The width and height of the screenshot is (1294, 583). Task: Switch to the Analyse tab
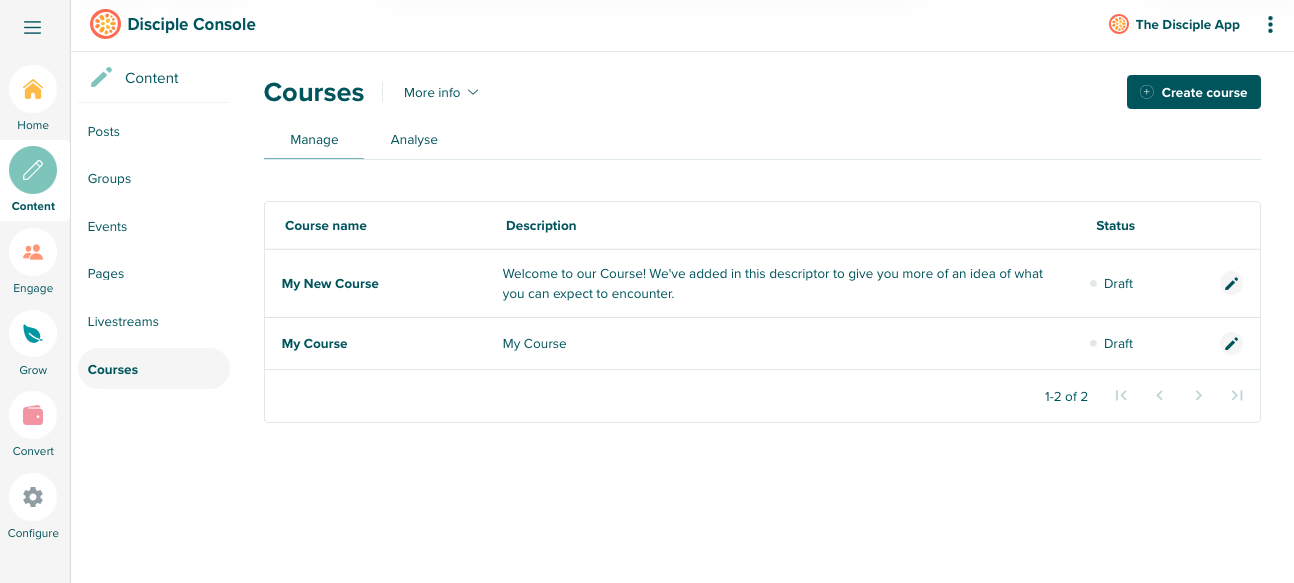coord(414,139)
